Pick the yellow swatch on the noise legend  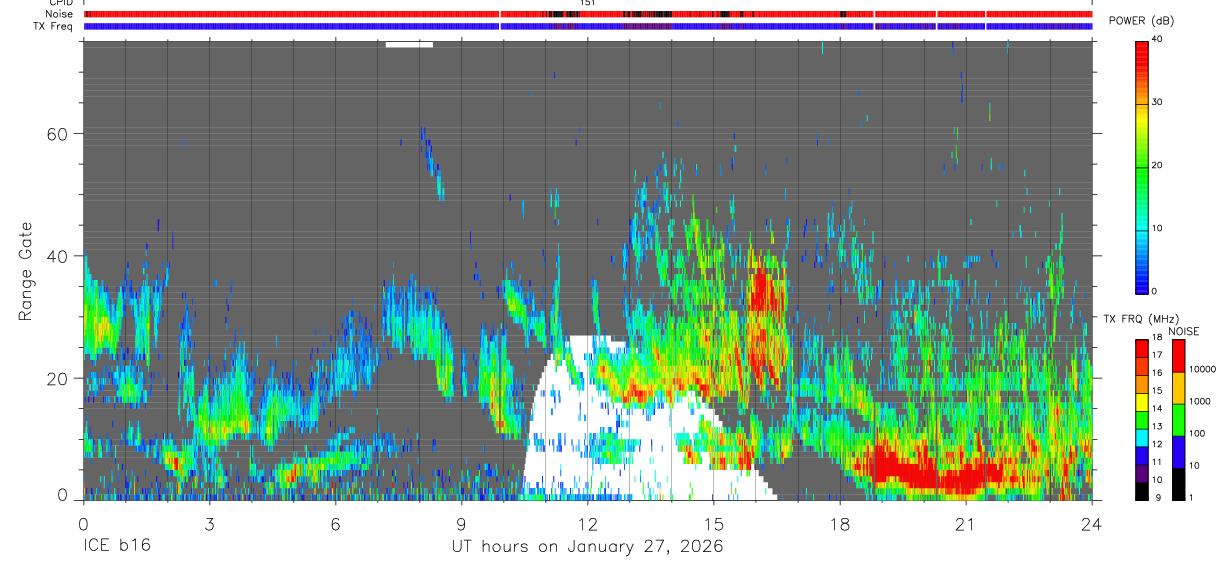pyautogui.click(x=1178, y=388)
